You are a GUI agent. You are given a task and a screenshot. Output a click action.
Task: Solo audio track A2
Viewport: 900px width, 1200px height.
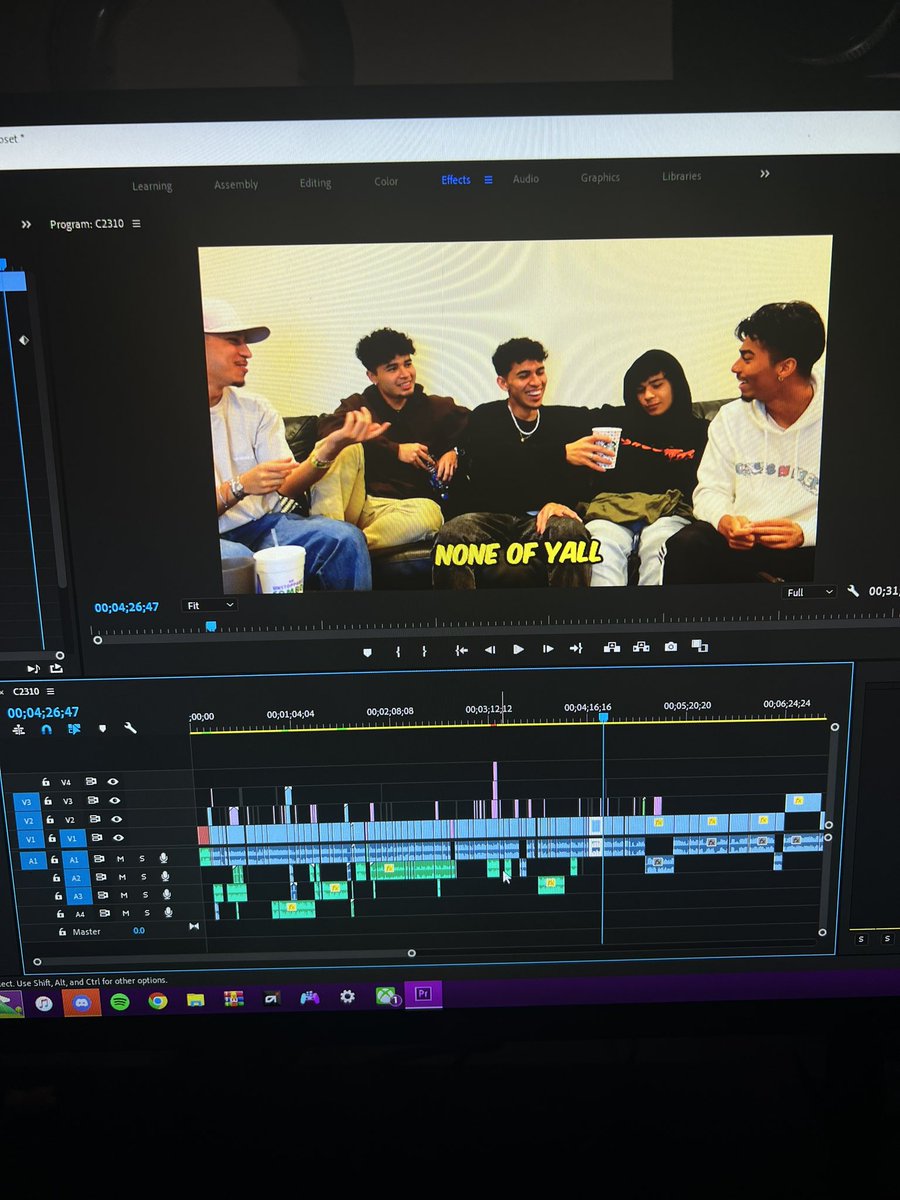[143, 876]
